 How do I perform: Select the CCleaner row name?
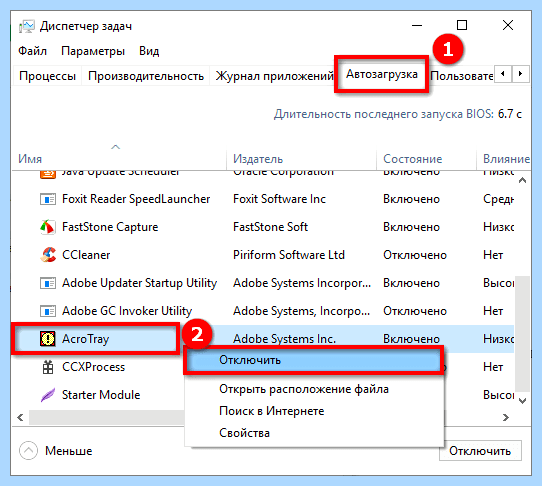click(86, 255)
